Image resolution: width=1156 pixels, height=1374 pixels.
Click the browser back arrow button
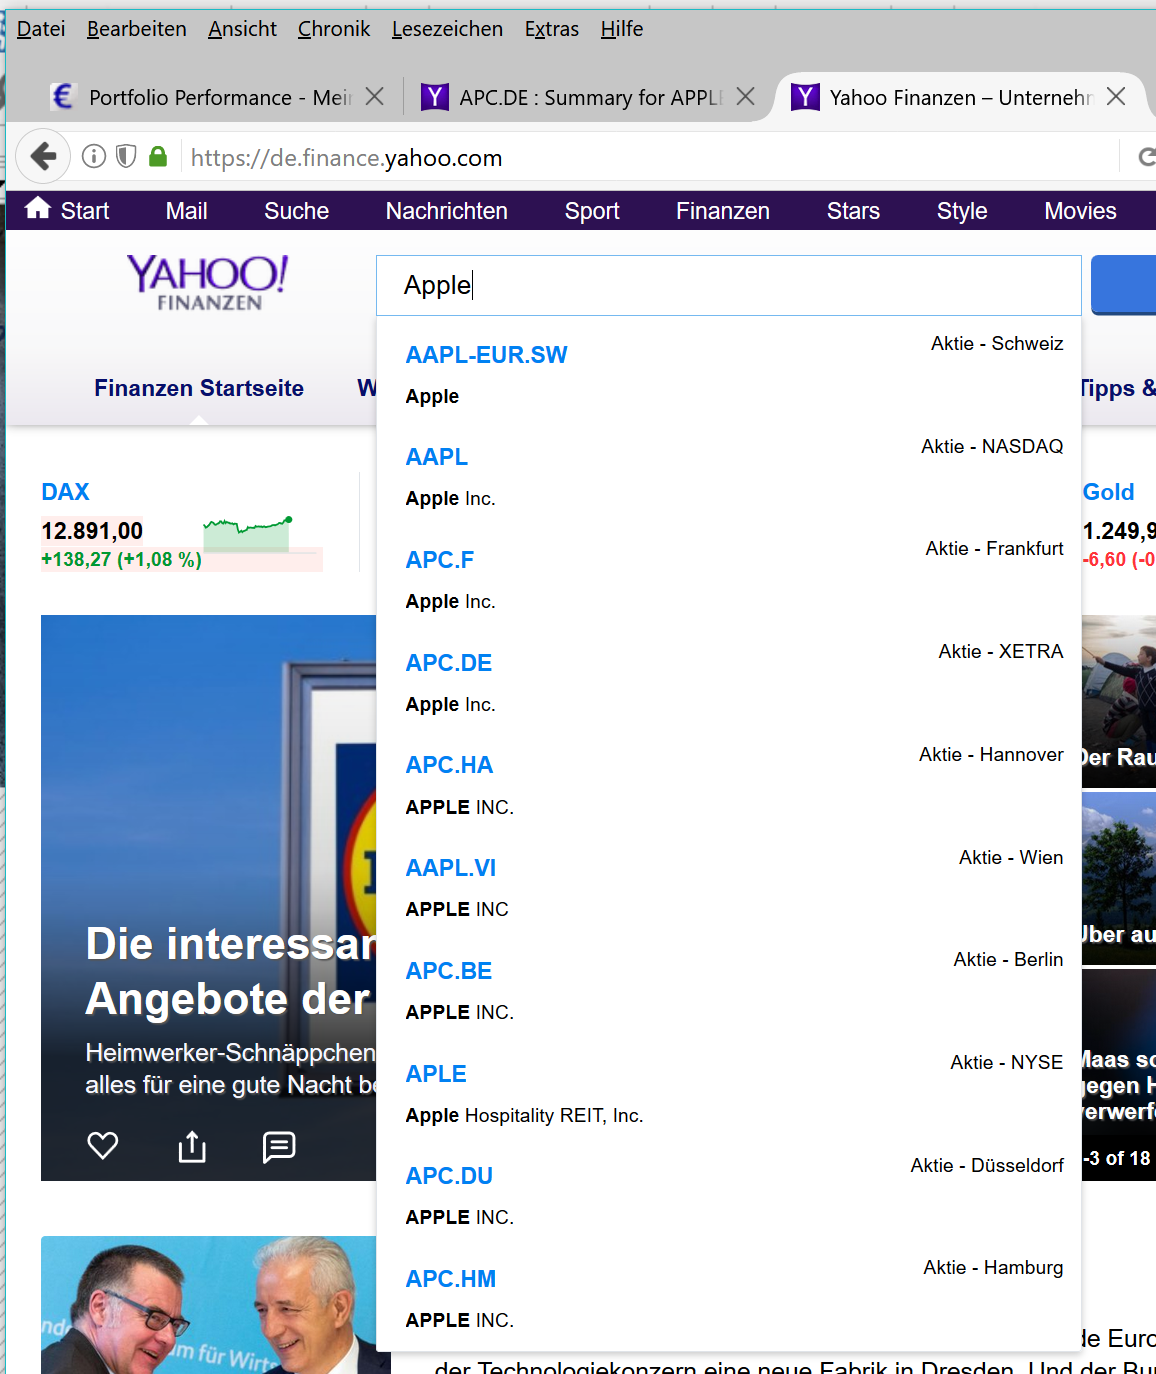click(43, 156)
